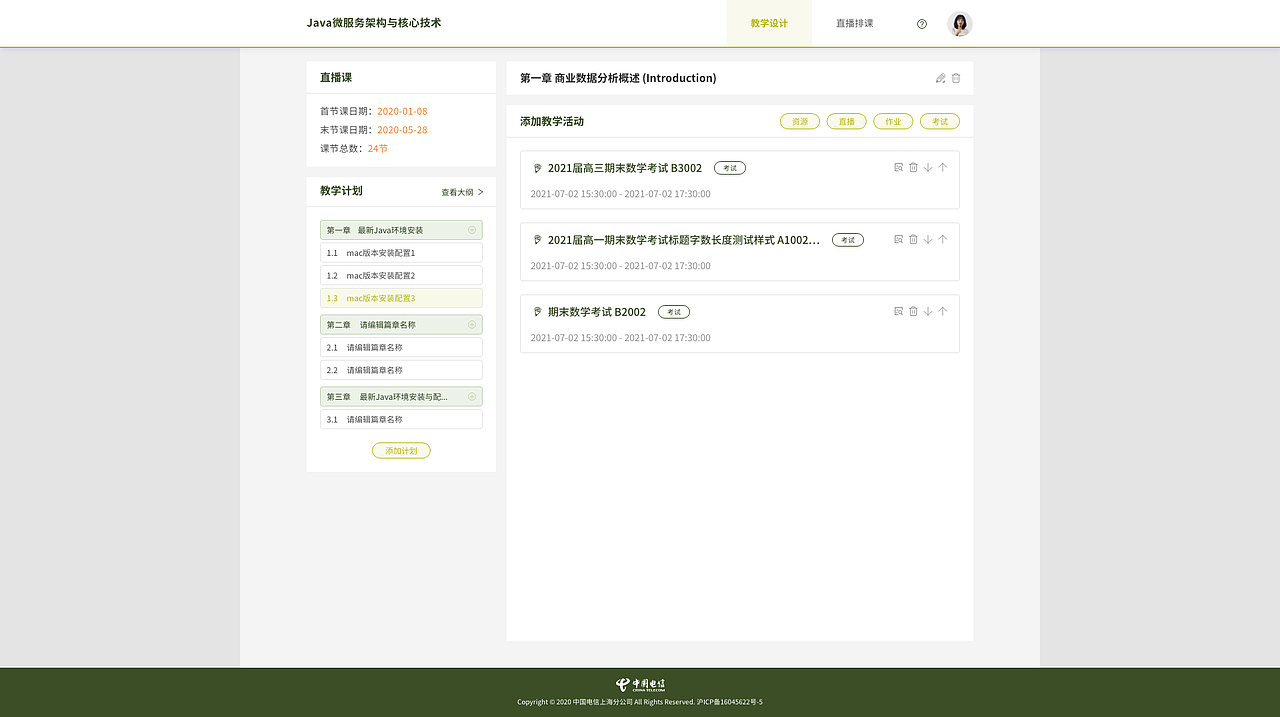This screenshot has height=717, width=1280.
Task: Click the China Telecom footer logo
Action: click(640, 685)
